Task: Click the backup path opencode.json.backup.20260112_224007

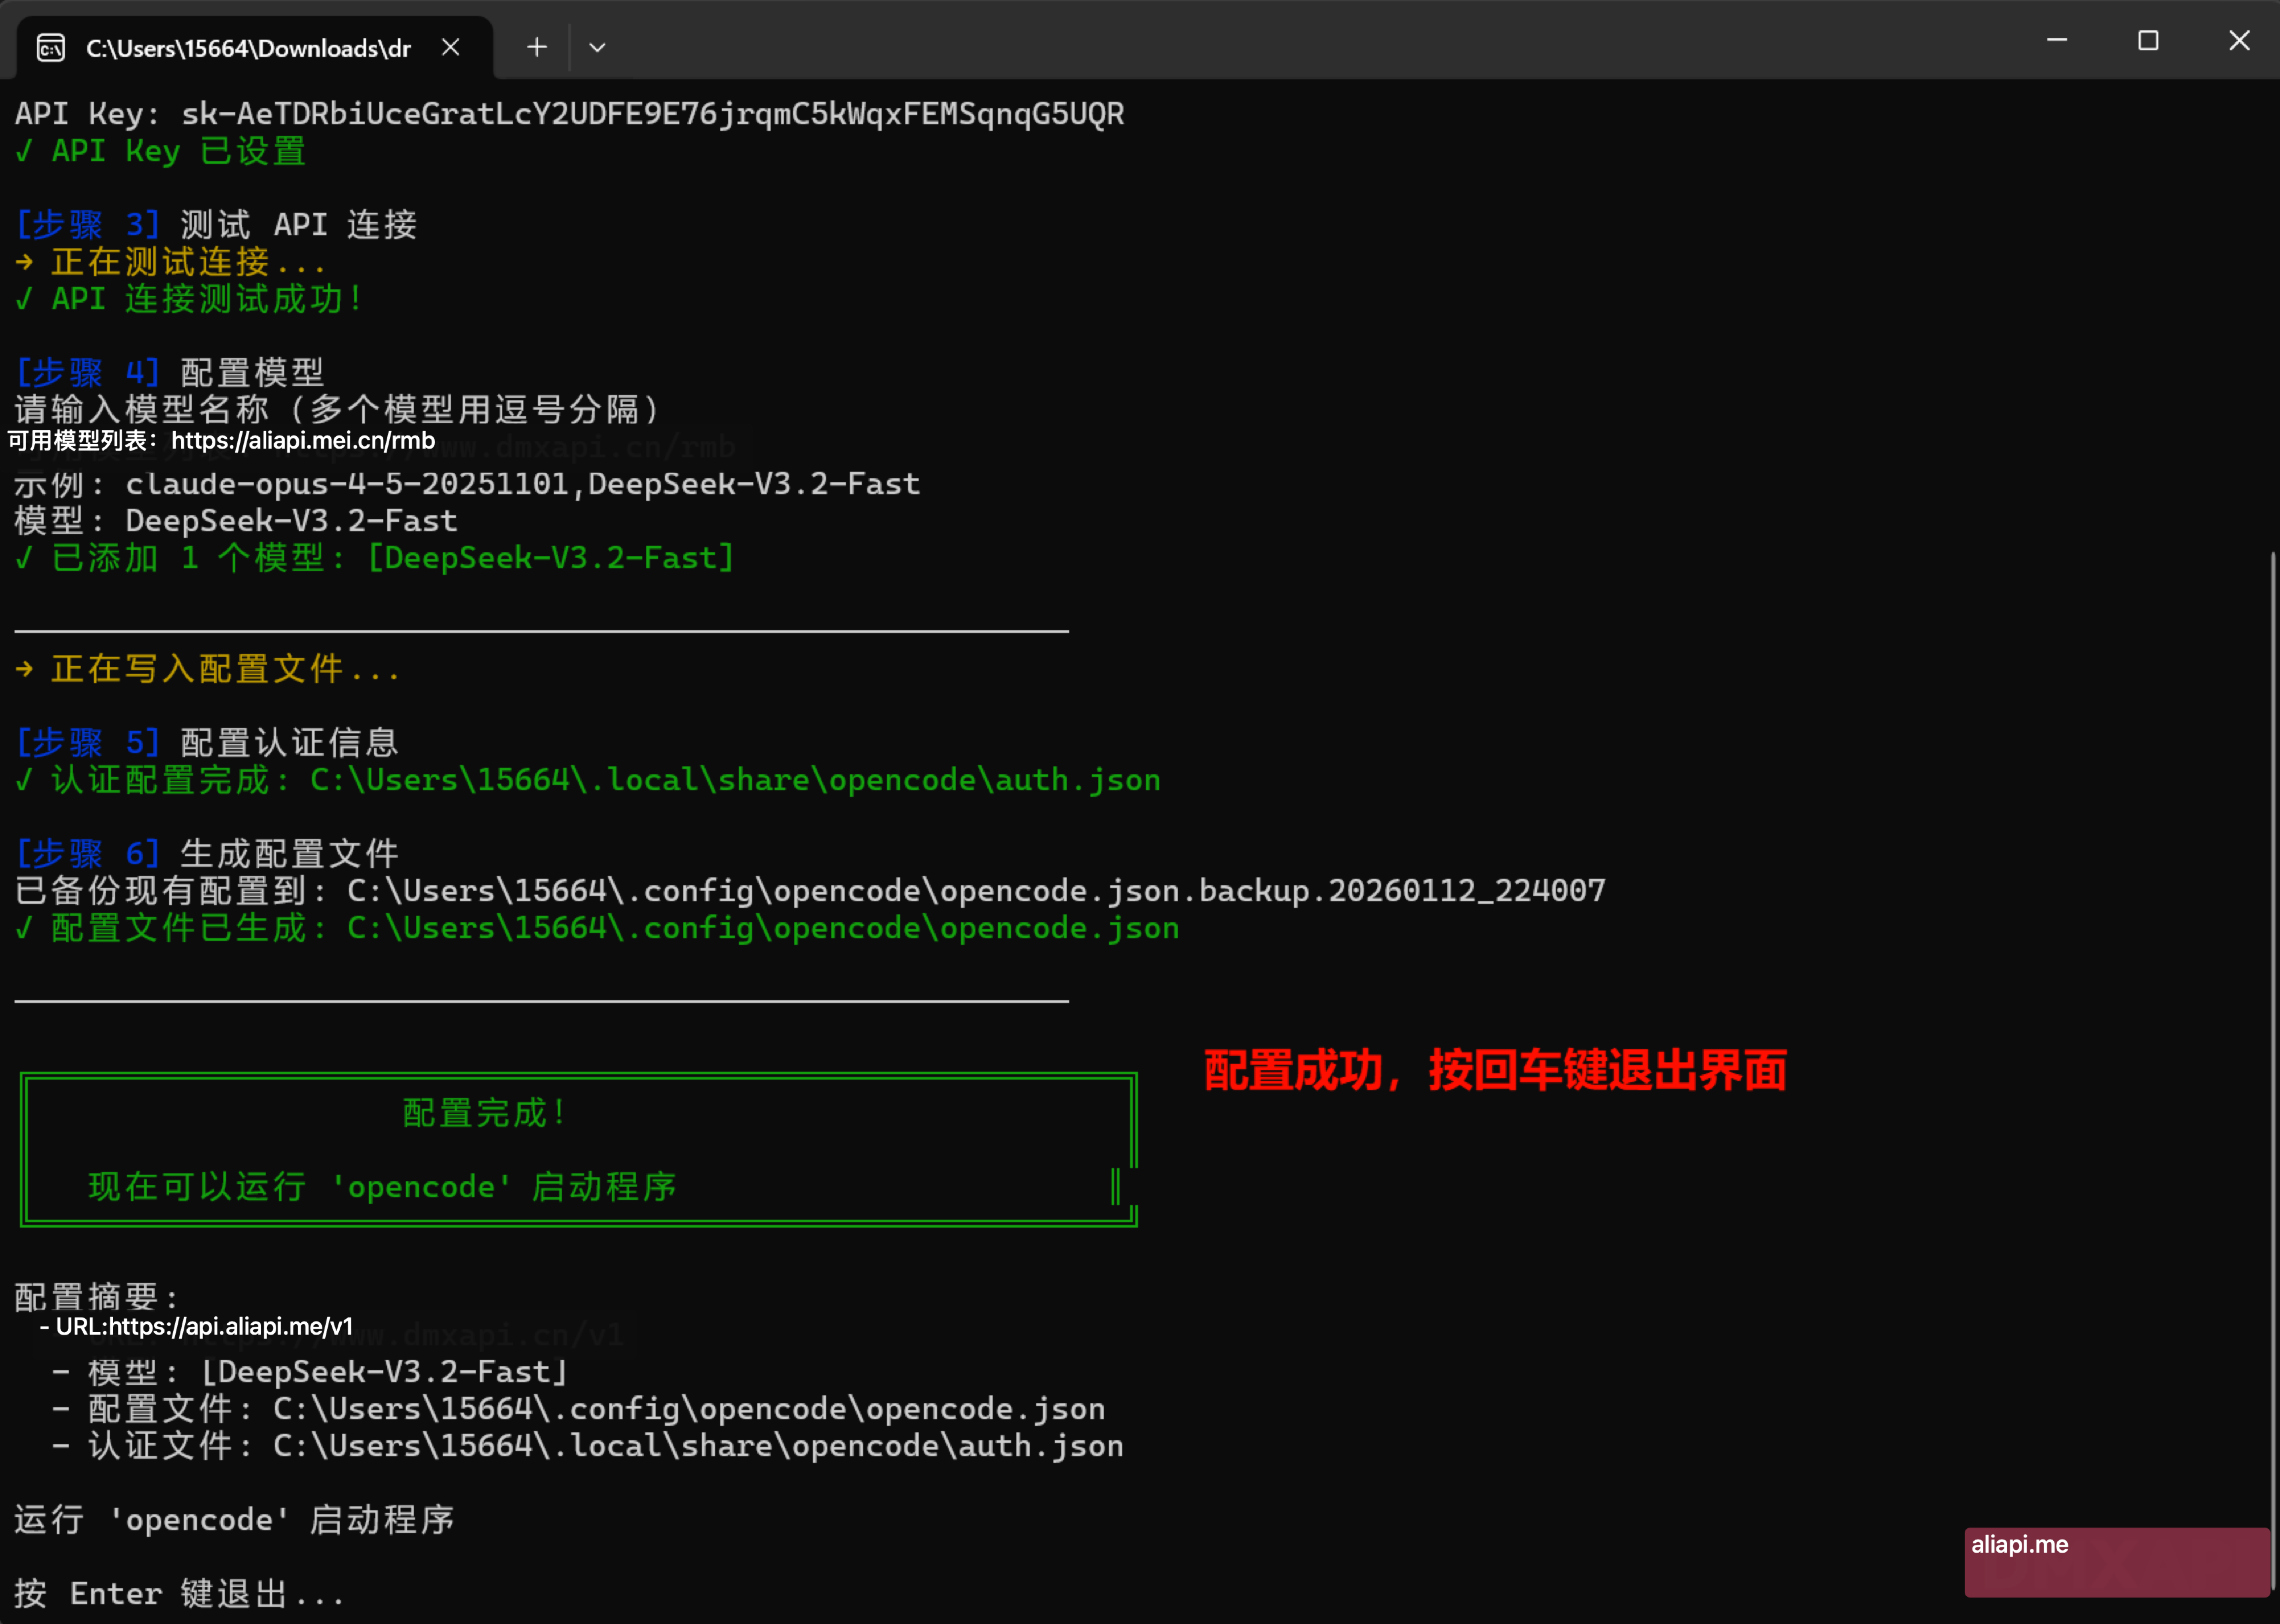Action: [x=976, y=891]
